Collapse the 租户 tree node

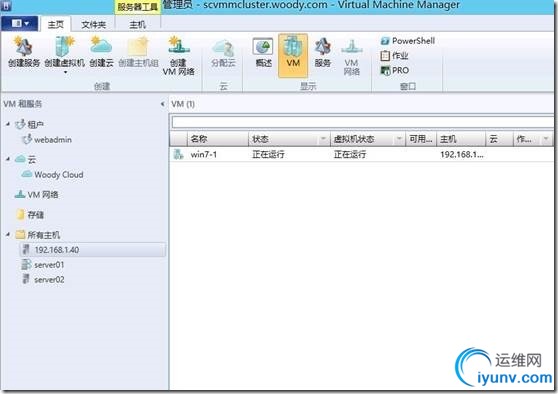click(8, 124)
